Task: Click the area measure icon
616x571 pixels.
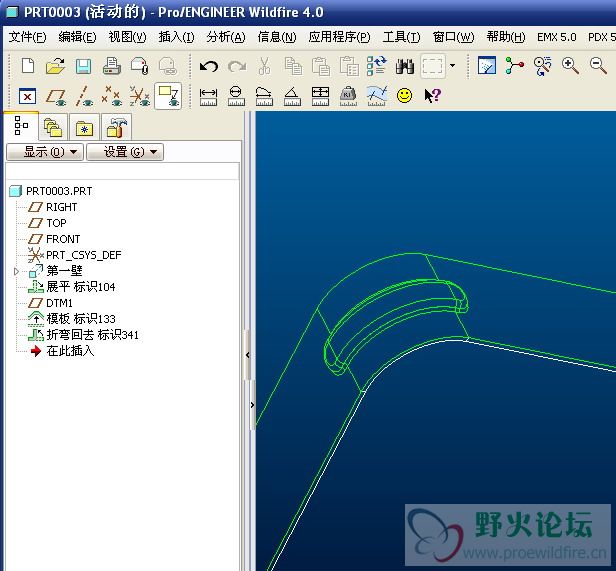Action: click(x=320, y=97)
